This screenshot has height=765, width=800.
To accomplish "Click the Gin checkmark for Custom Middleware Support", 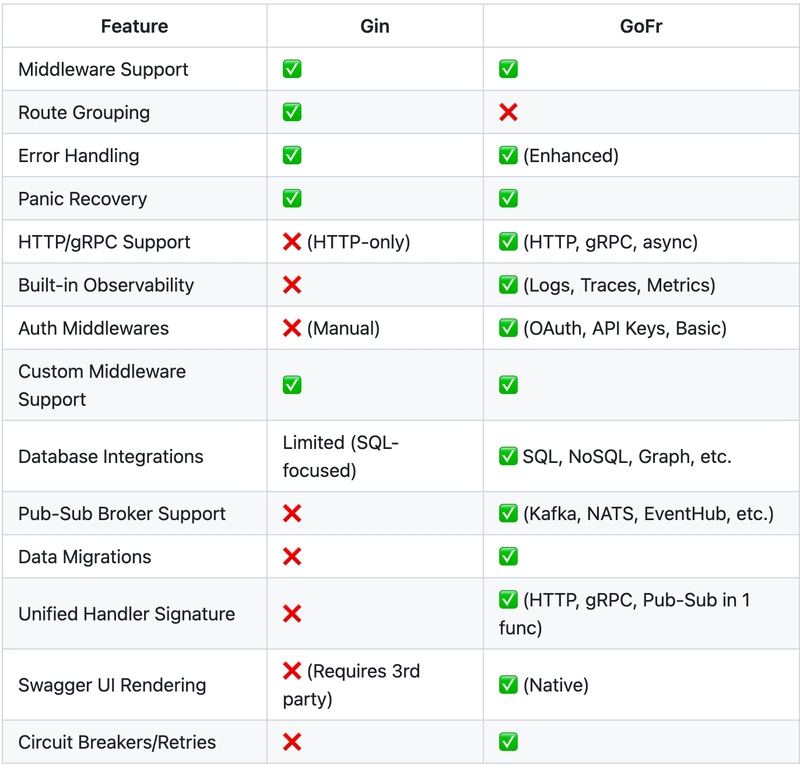I will coord(292,385).
